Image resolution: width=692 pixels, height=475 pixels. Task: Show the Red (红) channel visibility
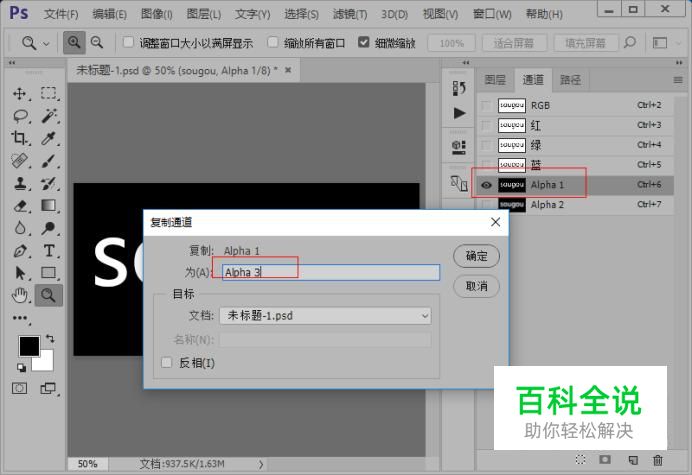point(486,125)
